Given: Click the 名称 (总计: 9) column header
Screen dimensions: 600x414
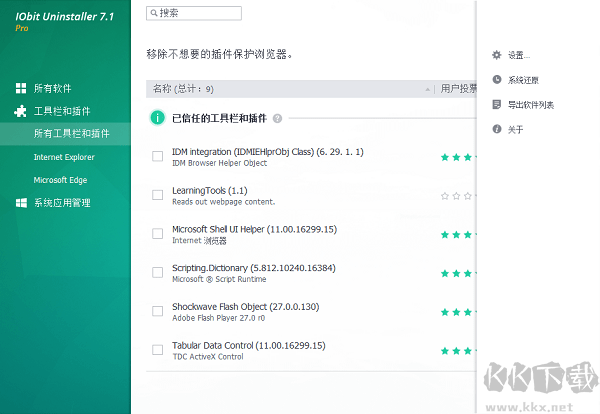Looking at the screenshot, I should pos(183,89).
